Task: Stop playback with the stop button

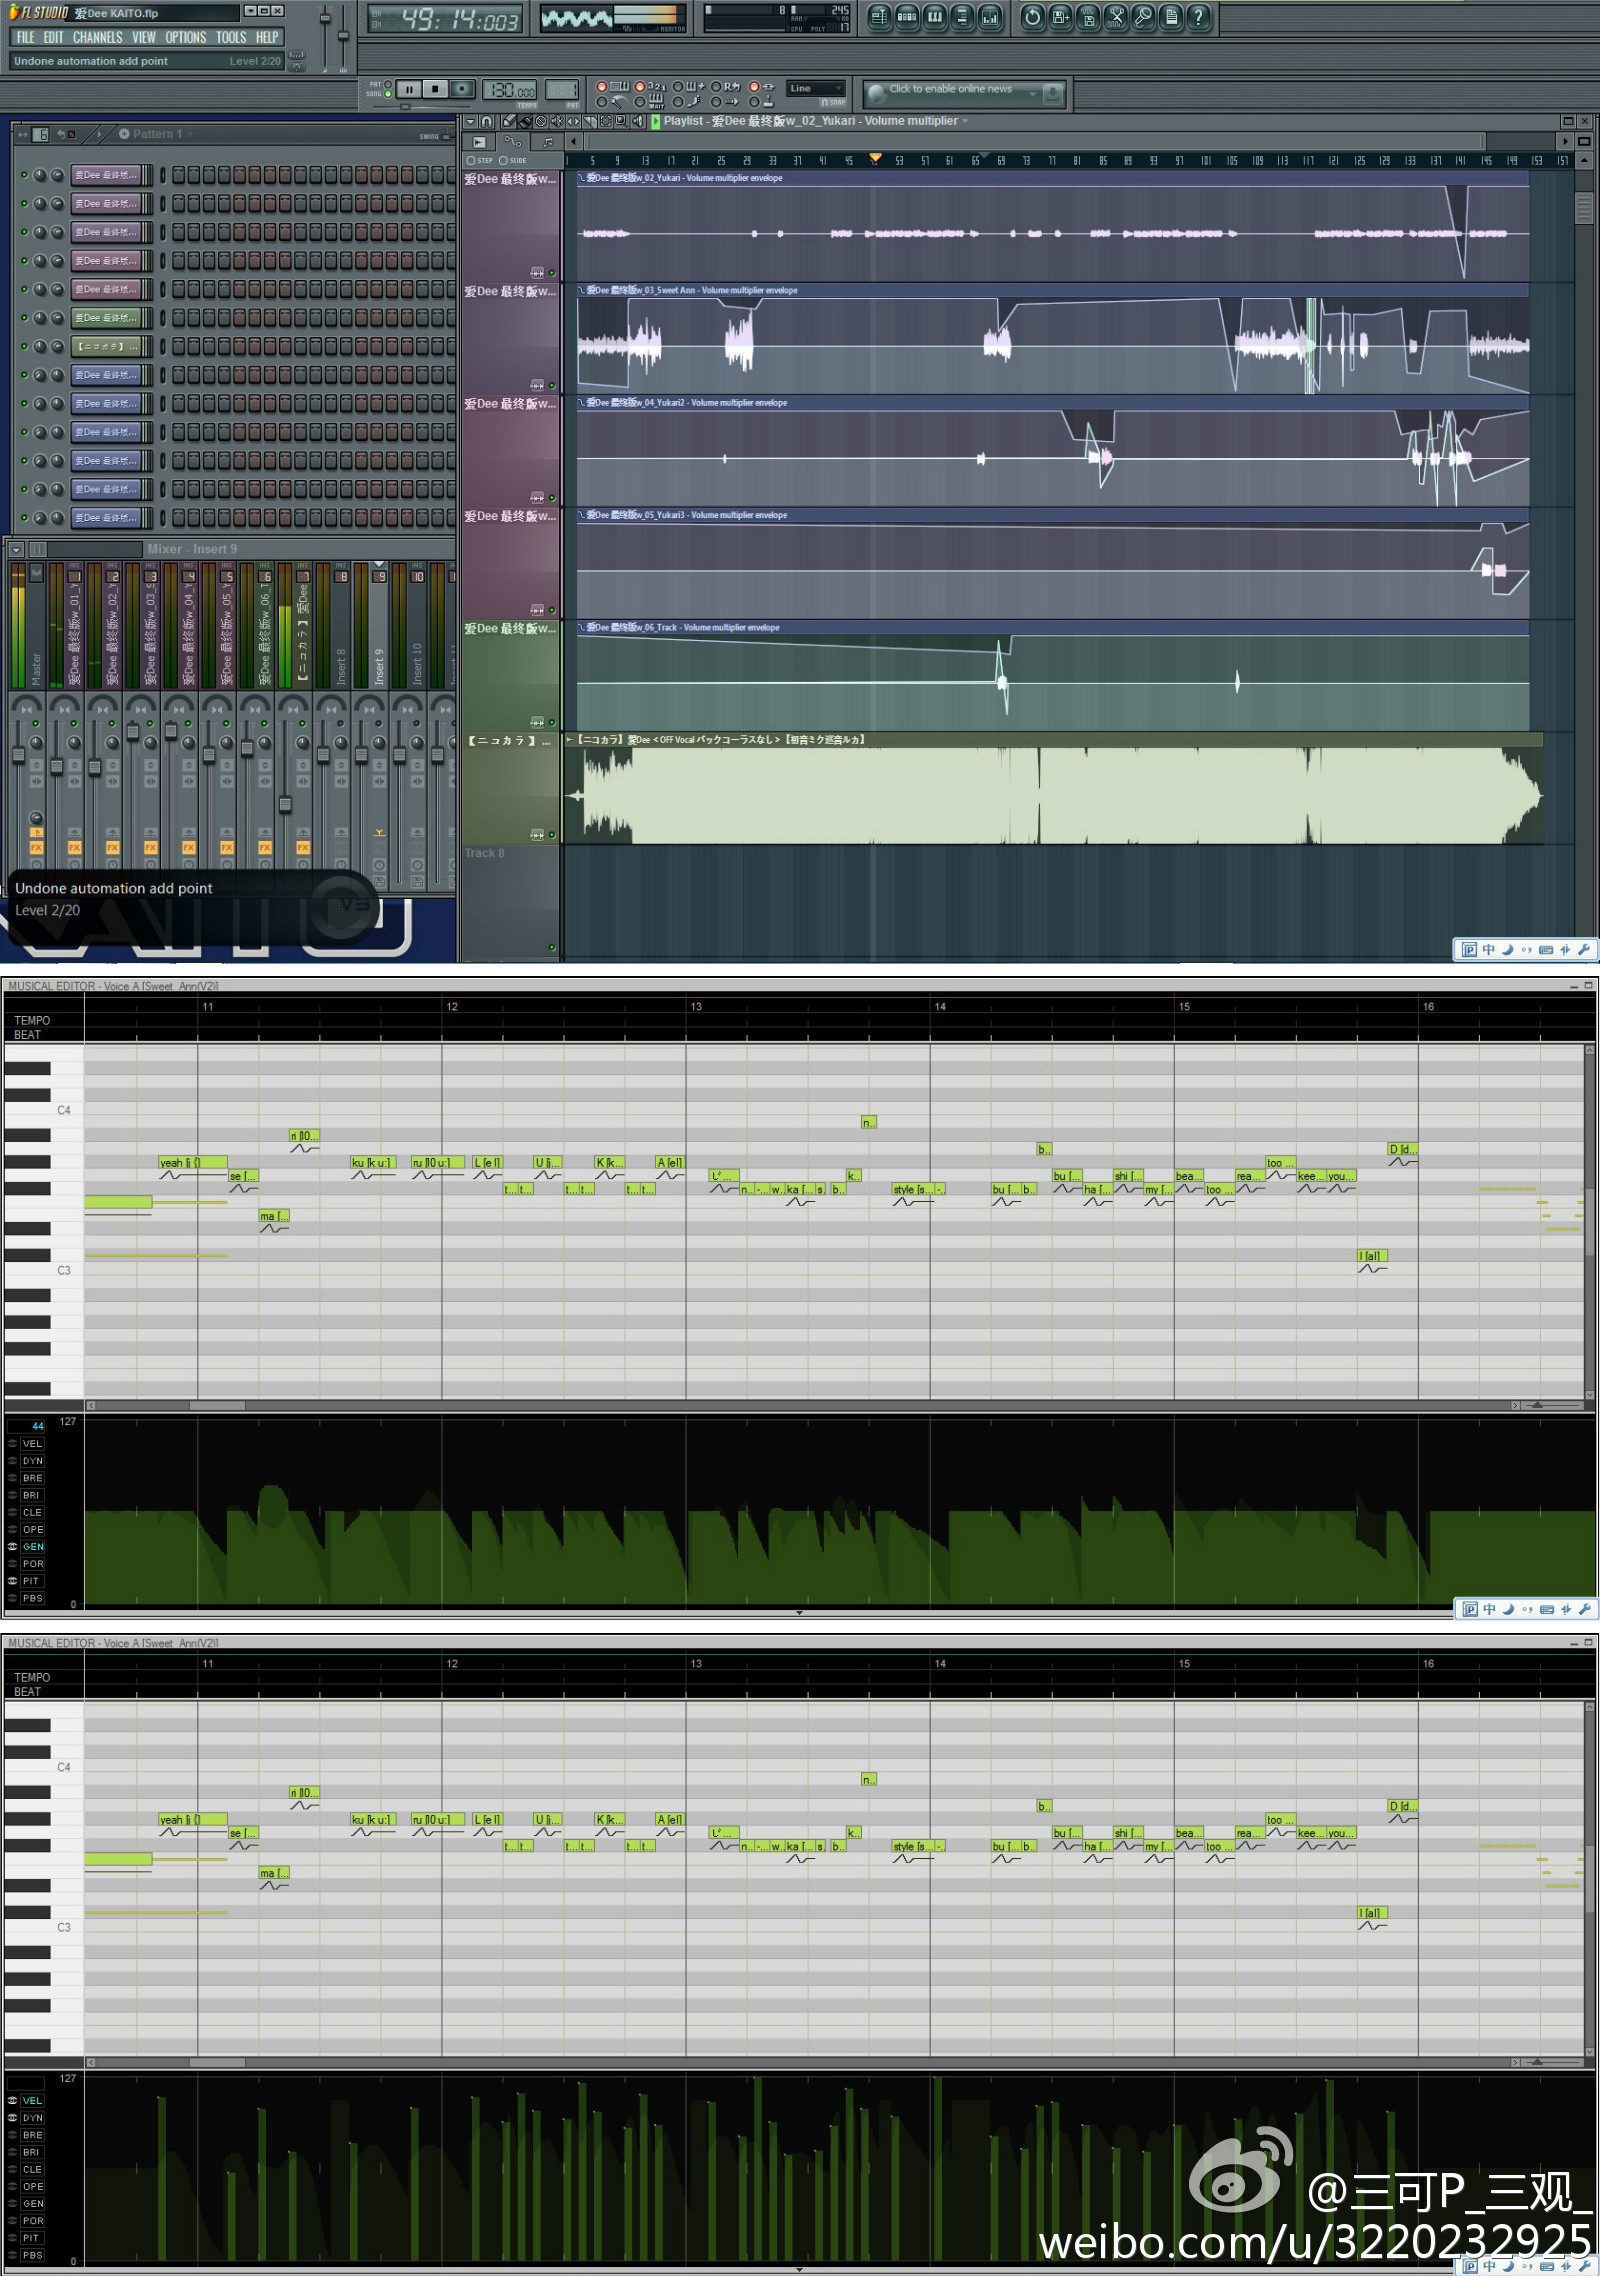Action: tap(435, 89)
